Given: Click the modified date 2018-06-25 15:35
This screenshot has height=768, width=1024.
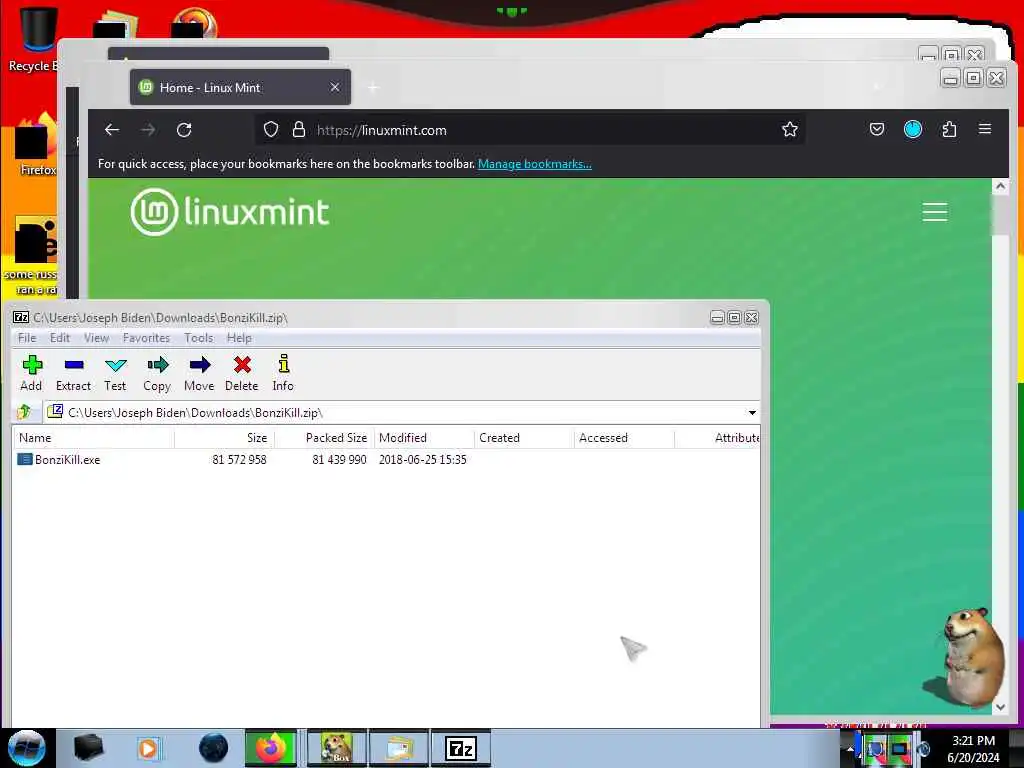Looking at the screenshot, I should (x=423, y=460).
